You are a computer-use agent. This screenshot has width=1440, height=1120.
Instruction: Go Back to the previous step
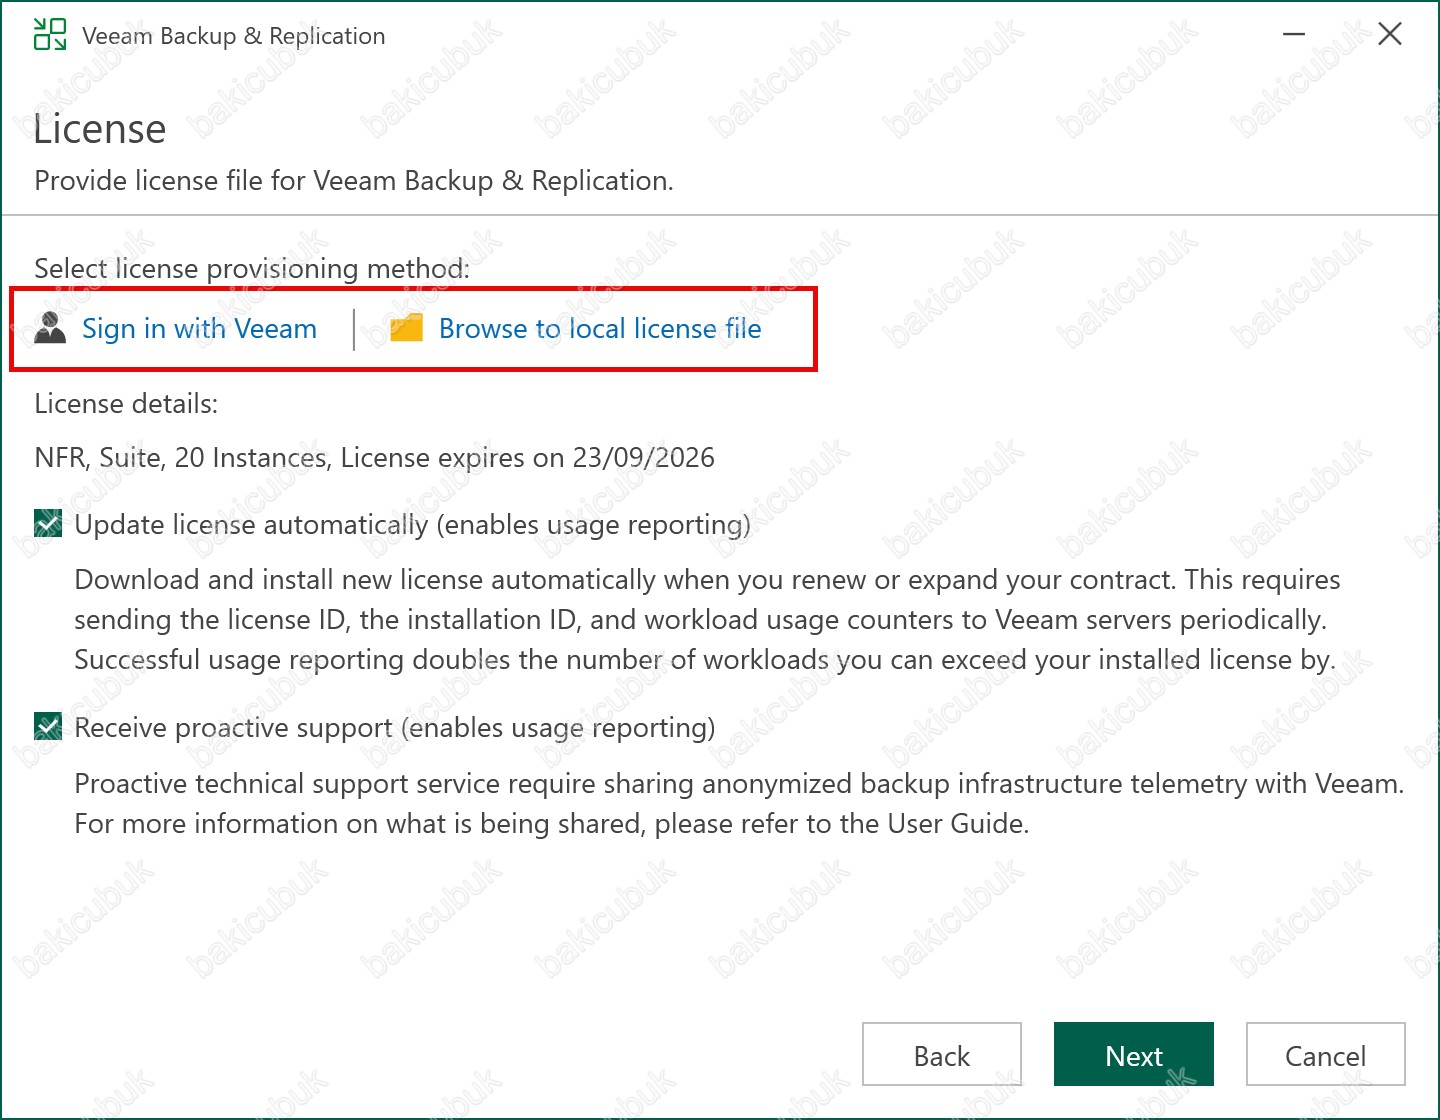click(941, 1055)
